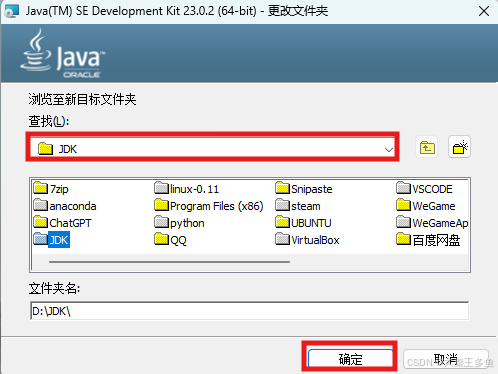Screen dimensions: 498x374
Task: Click the 百度网盘 folder name
Action: [436, 240]
